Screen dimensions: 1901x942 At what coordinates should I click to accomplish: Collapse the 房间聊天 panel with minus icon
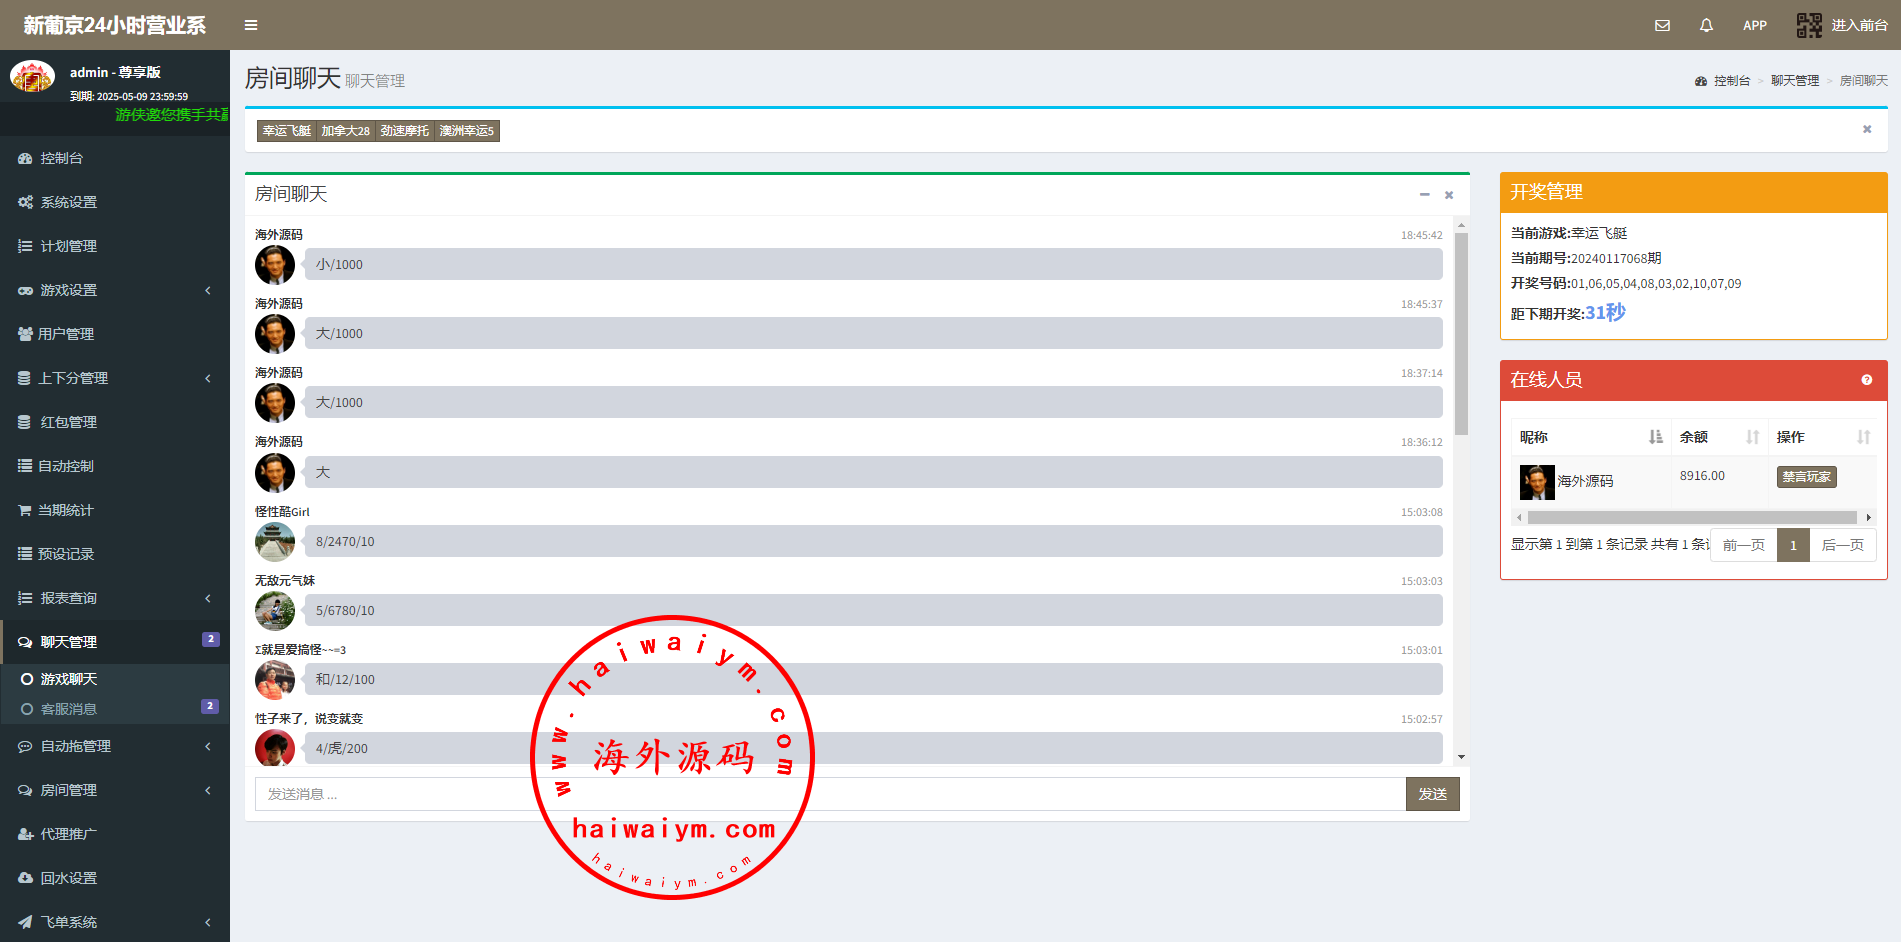coord(1424,195)
